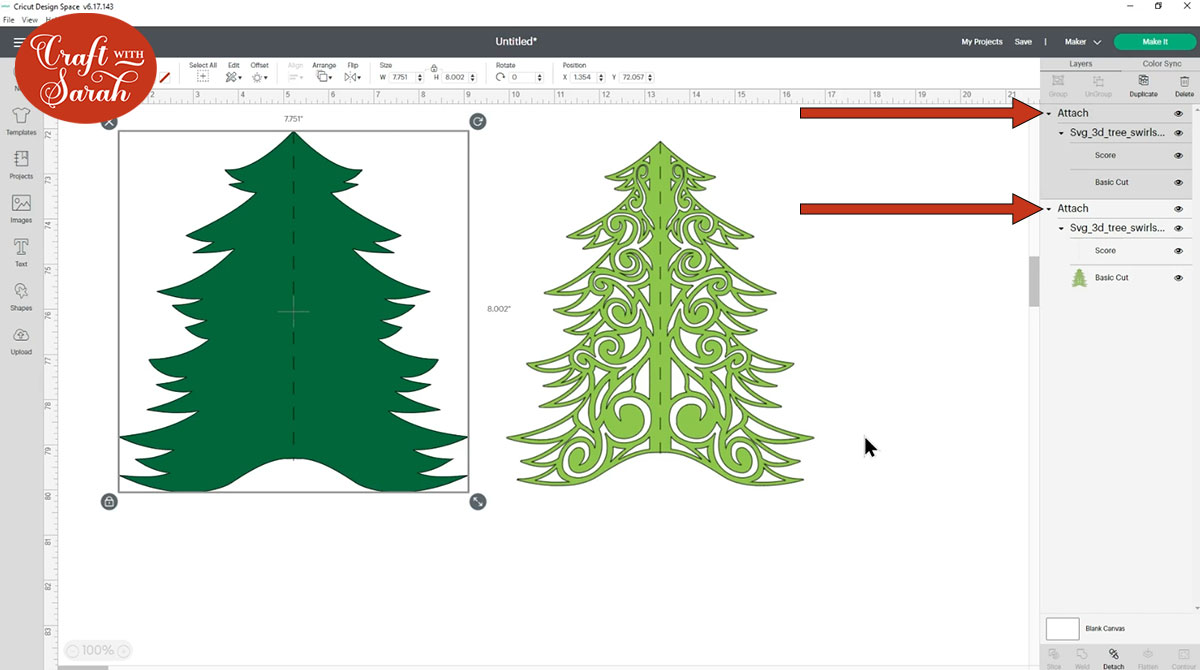Select the first Score layer row
Image resolution: width=1200 pixels, height=670 pixels.
[x=1118, y=156]
